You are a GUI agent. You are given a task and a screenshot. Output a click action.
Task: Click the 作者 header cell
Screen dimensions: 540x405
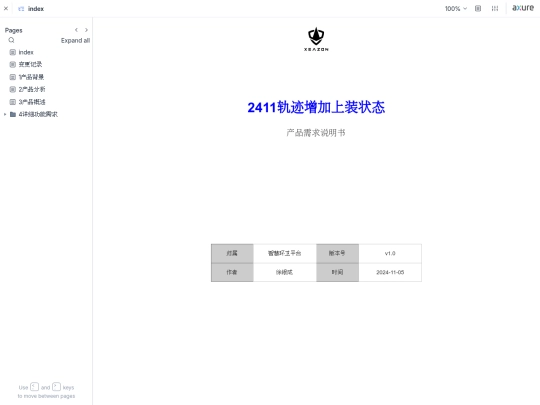pos(232,272)
